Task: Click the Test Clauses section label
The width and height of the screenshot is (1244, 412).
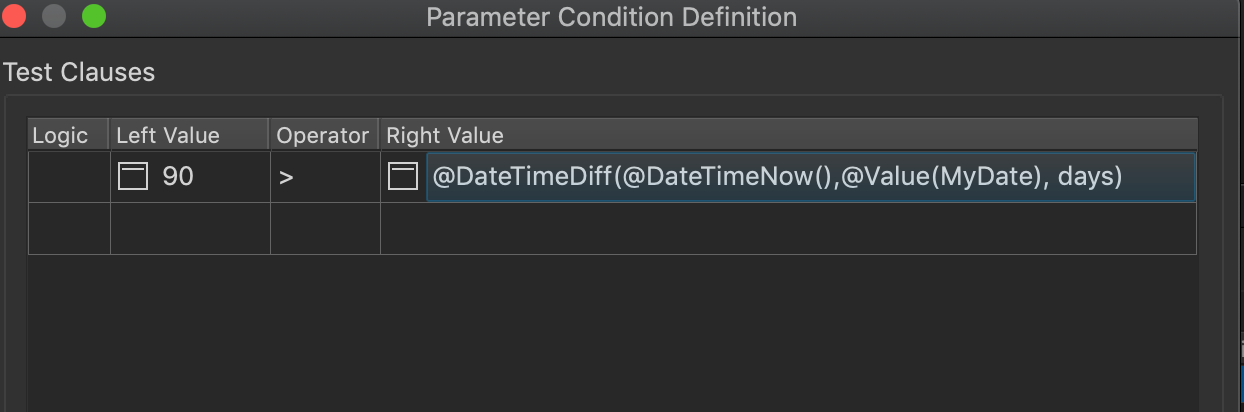Action: (x=79, y=72)
